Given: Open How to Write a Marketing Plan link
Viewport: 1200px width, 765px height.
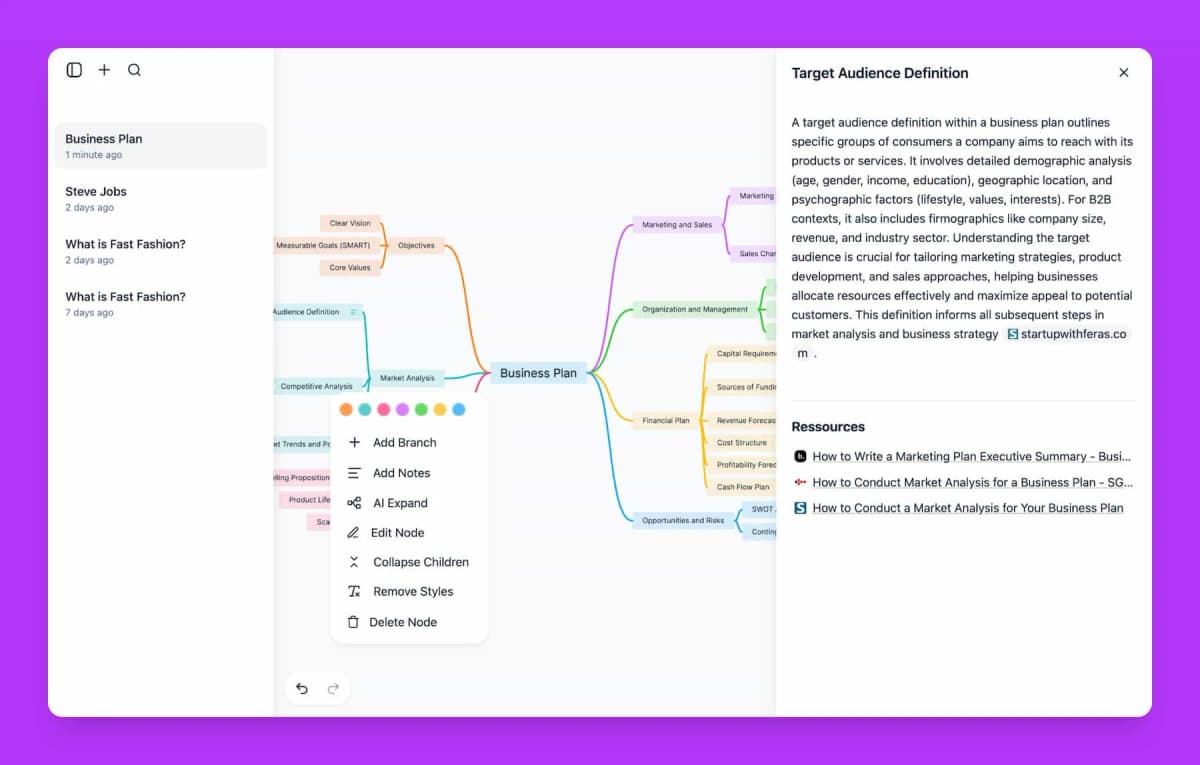Looking at the screenshot, I should coord(972,456).
